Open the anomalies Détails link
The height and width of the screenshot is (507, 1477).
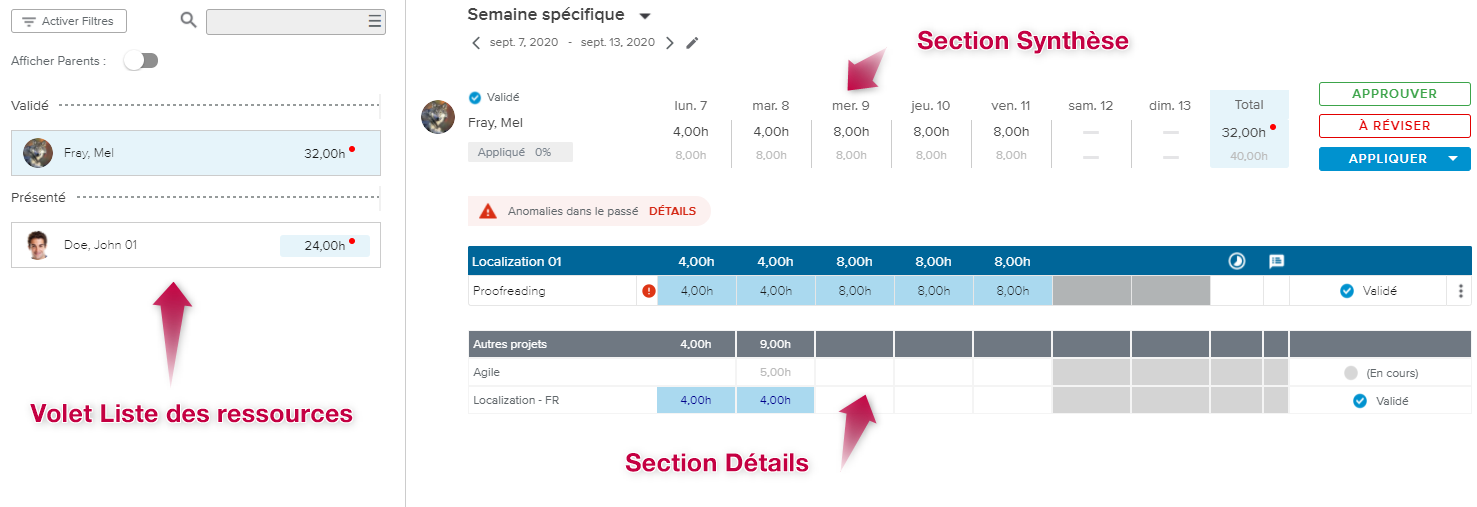(x=672, y=211)
